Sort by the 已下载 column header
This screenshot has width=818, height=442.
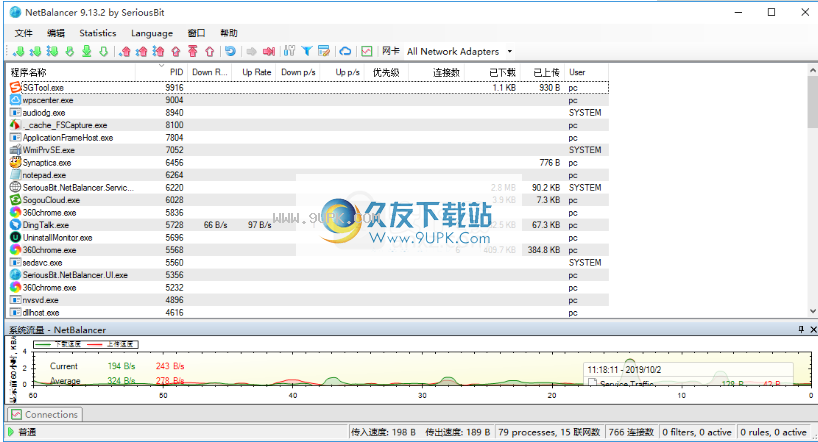pos(491,72)
